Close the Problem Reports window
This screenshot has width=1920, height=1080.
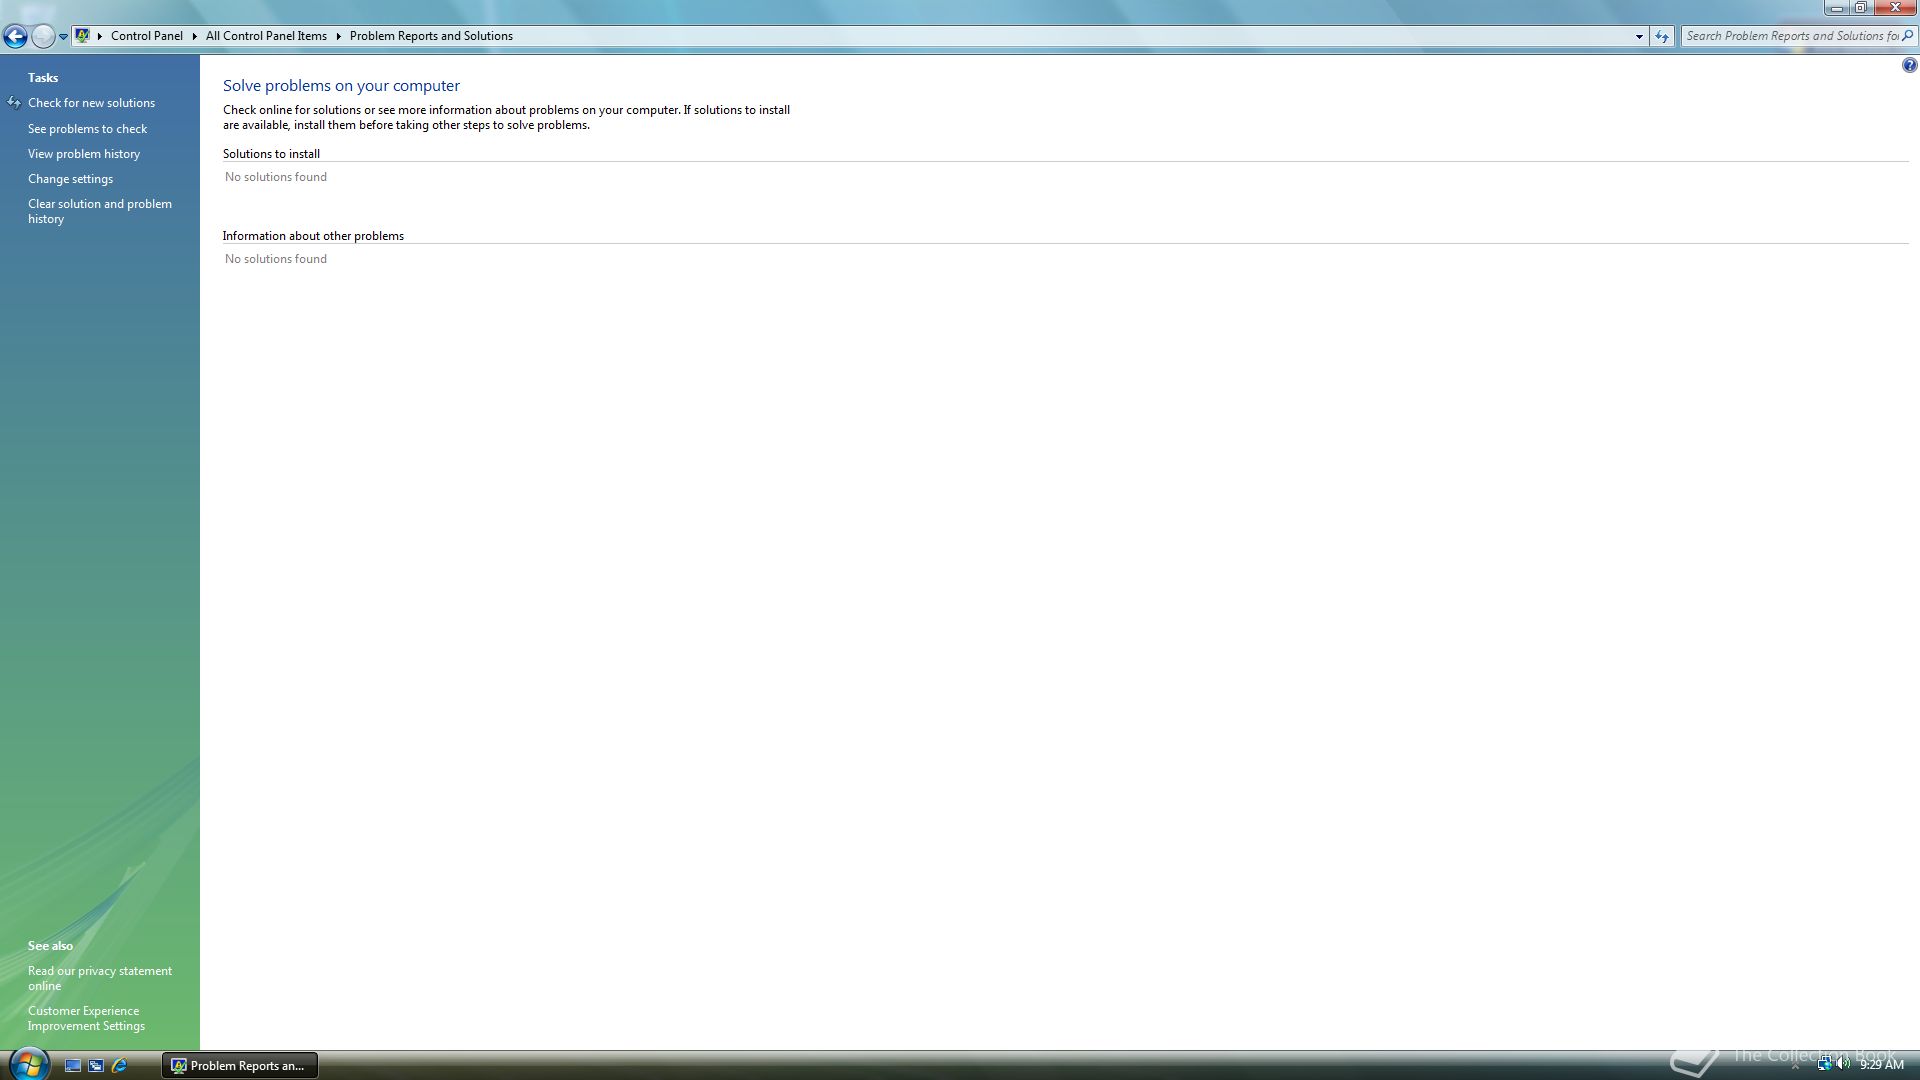(1895, 8)
